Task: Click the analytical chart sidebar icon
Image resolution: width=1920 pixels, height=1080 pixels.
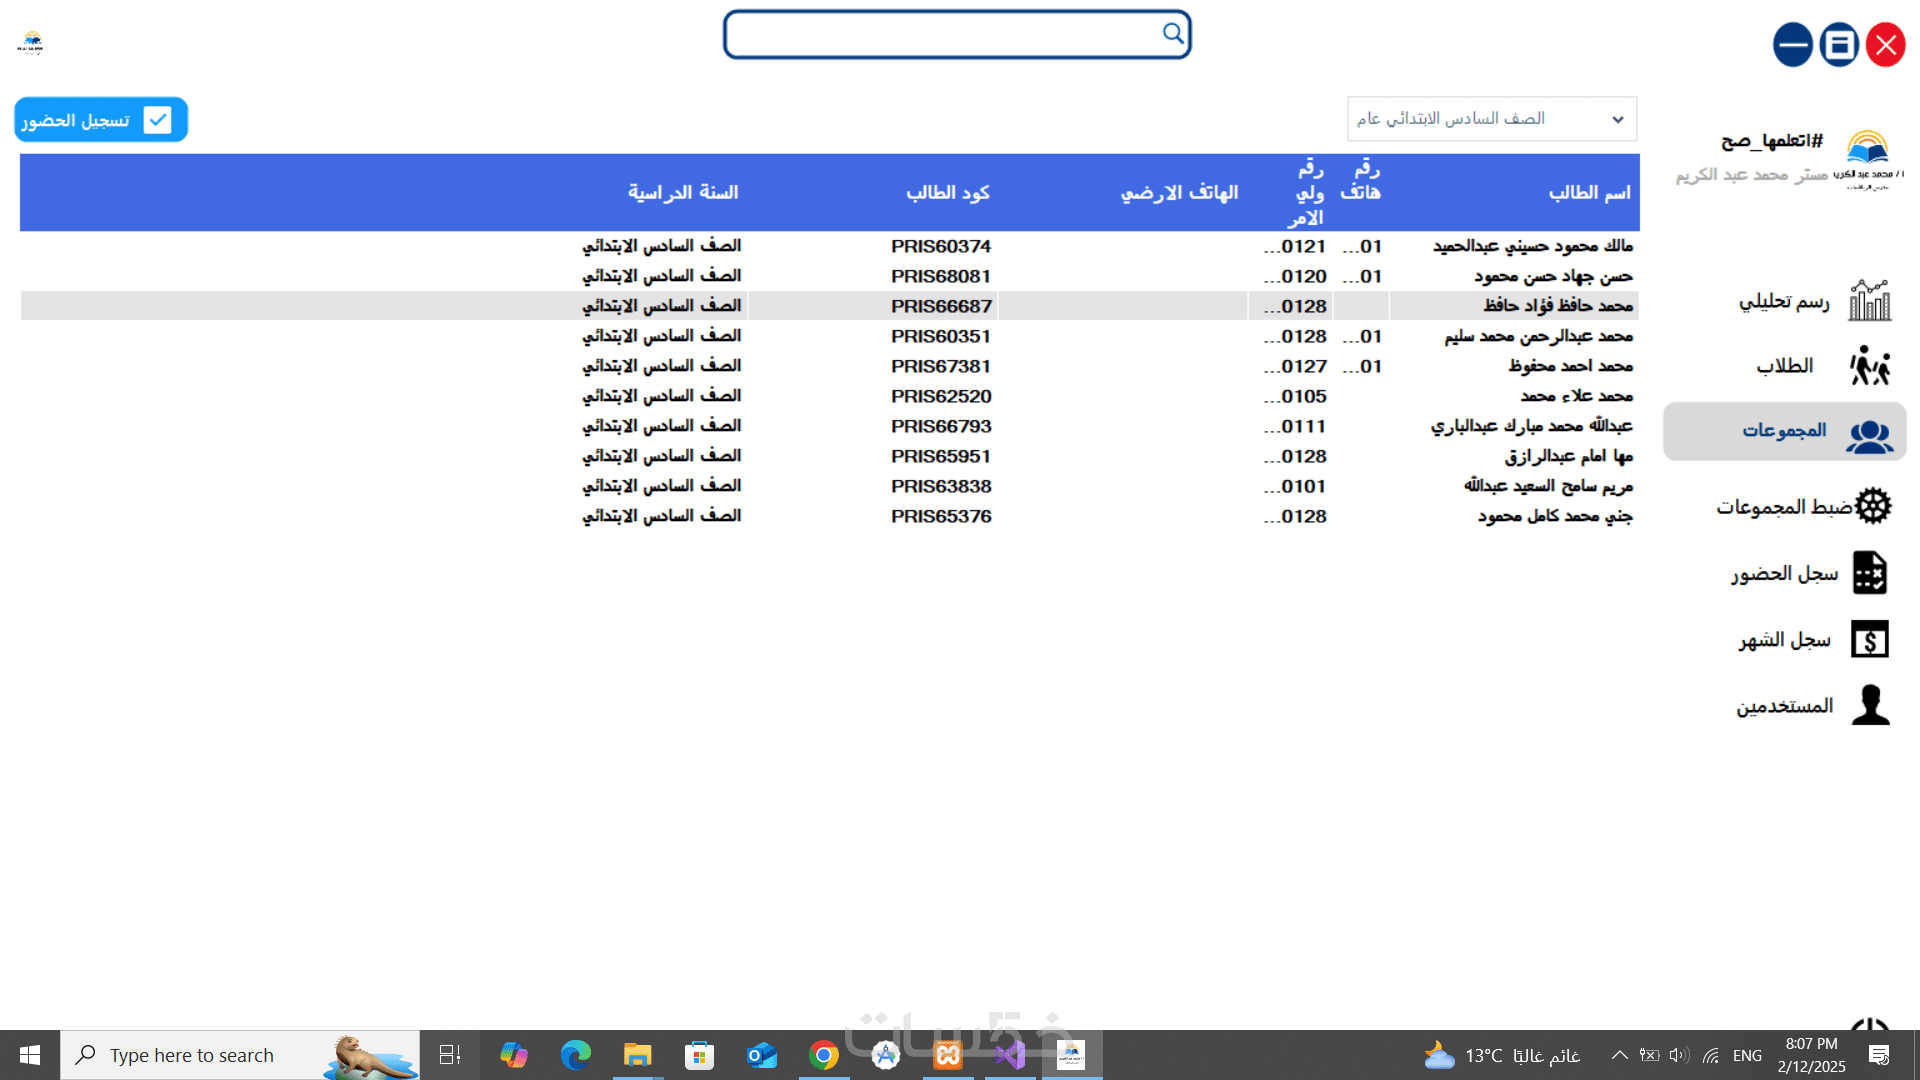Action: 1869,300
